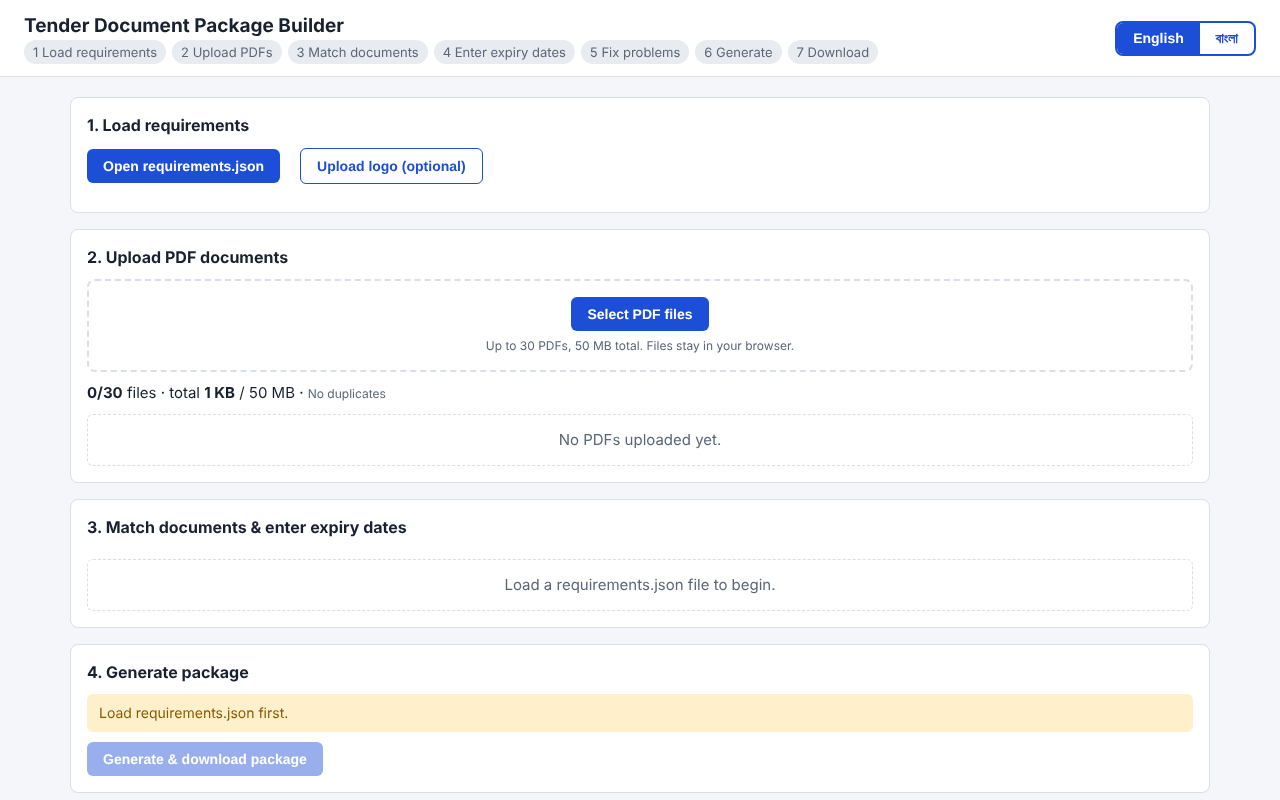Image resolution: width=1280 pixels, height=800 pixels.
Task: Click the Tender Document Package Builder title
Action: [x=184, y=25]
